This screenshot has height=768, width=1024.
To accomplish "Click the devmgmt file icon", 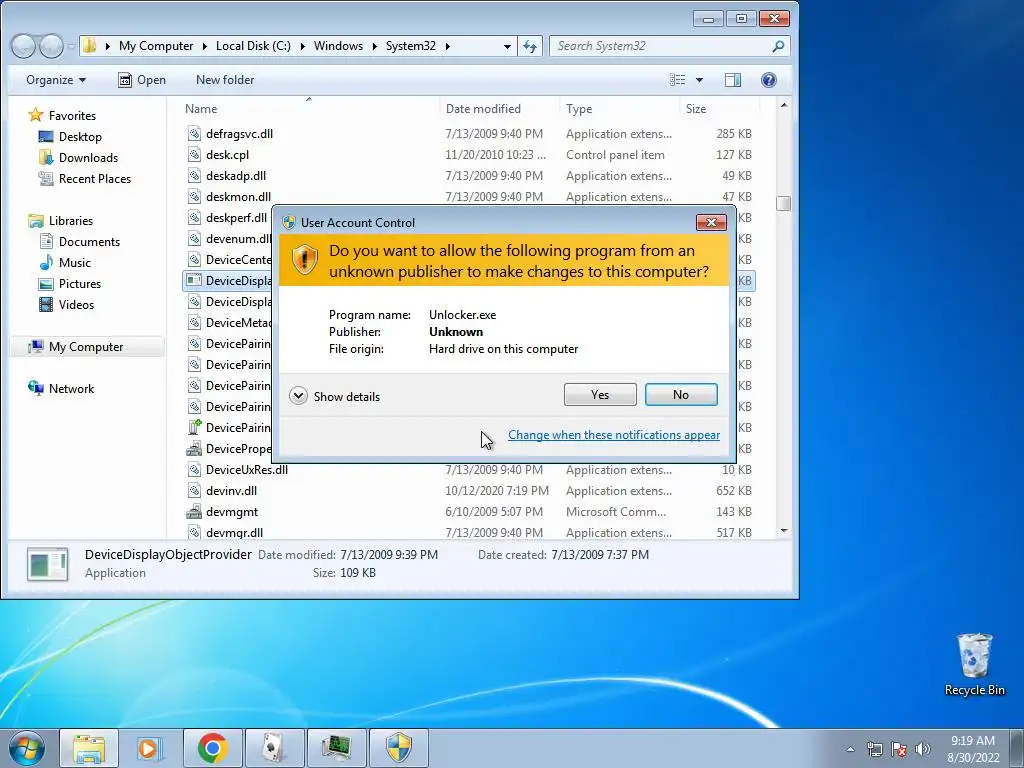I will coord(194,512).
